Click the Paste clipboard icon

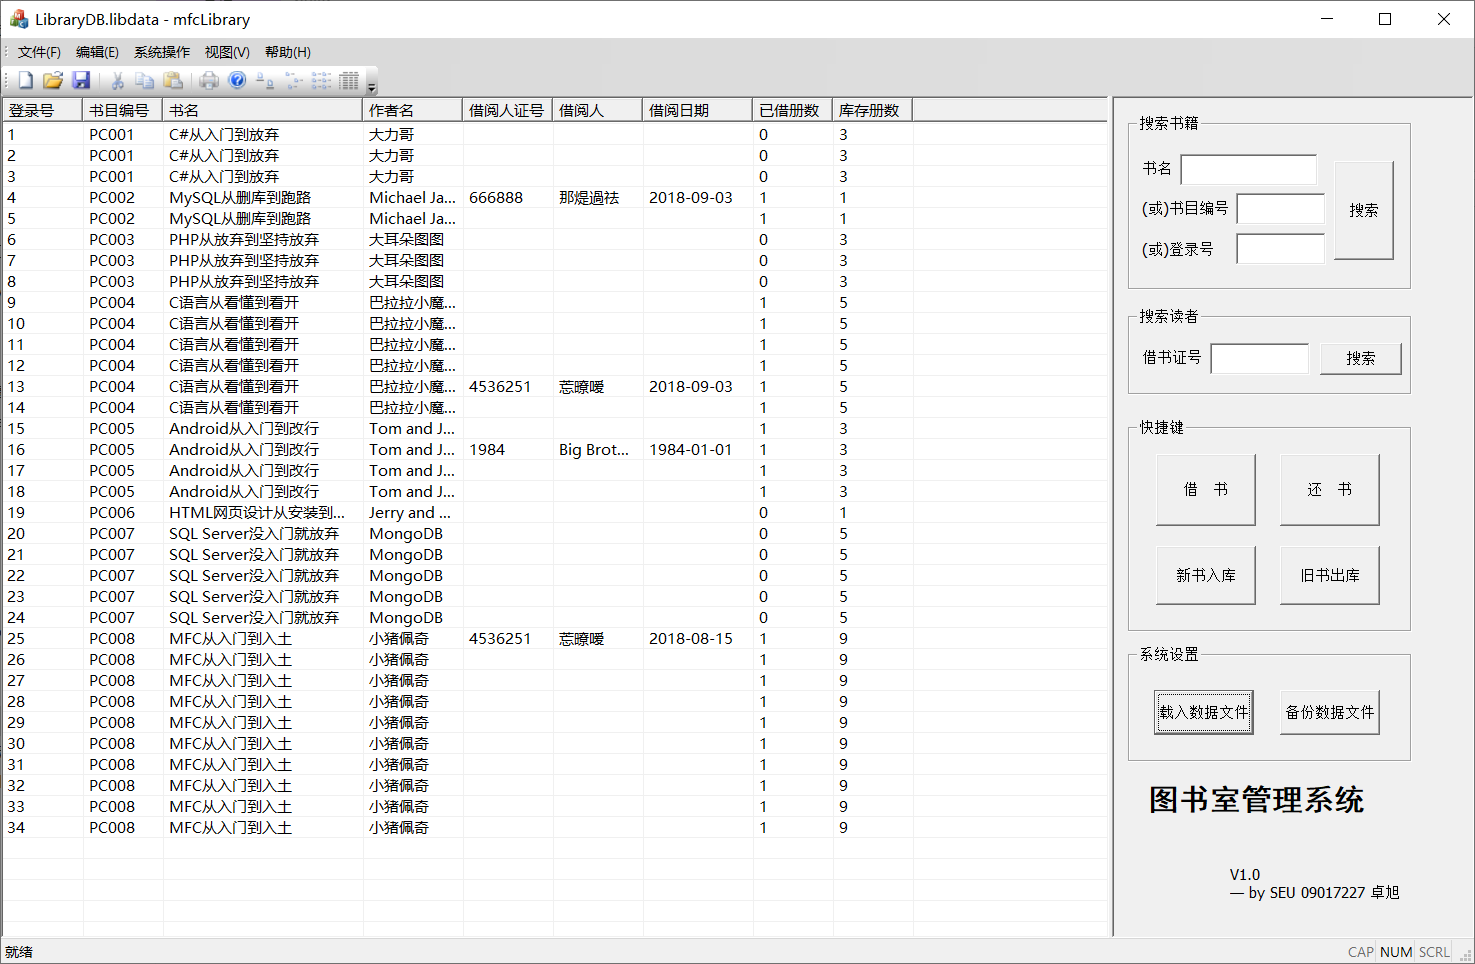[x=173, y=80]
